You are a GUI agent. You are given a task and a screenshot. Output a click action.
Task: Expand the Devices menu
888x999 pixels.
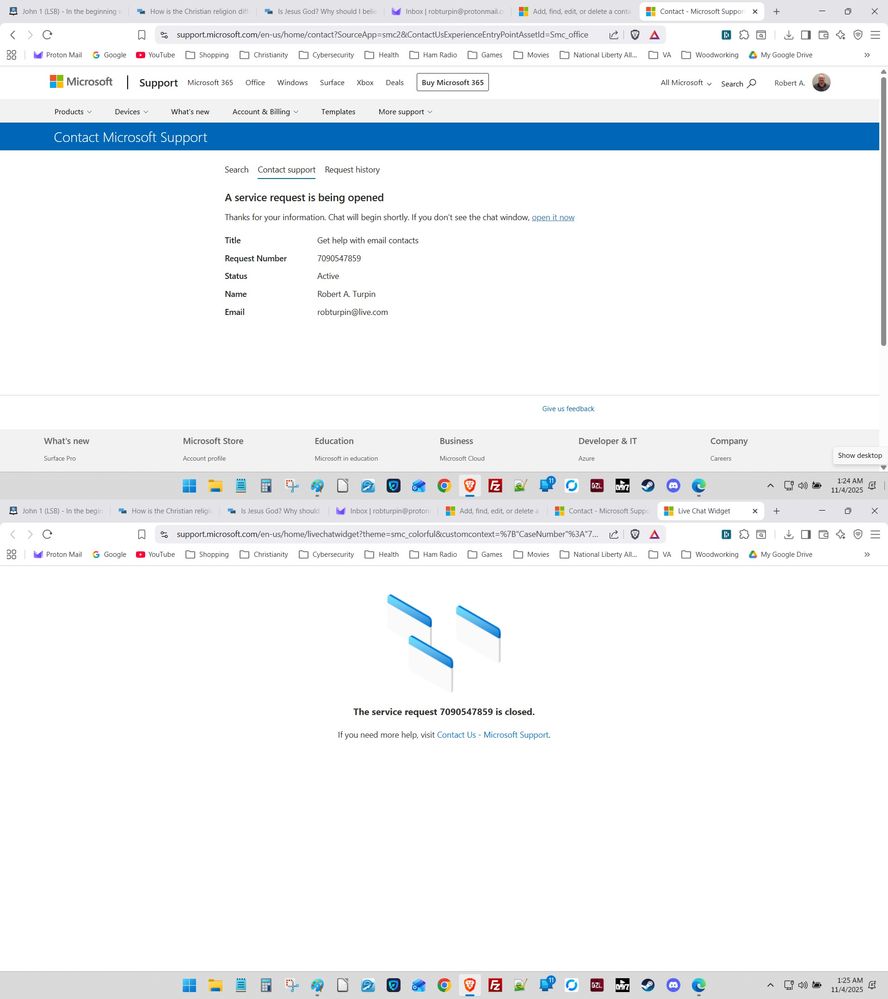point(131,111)
